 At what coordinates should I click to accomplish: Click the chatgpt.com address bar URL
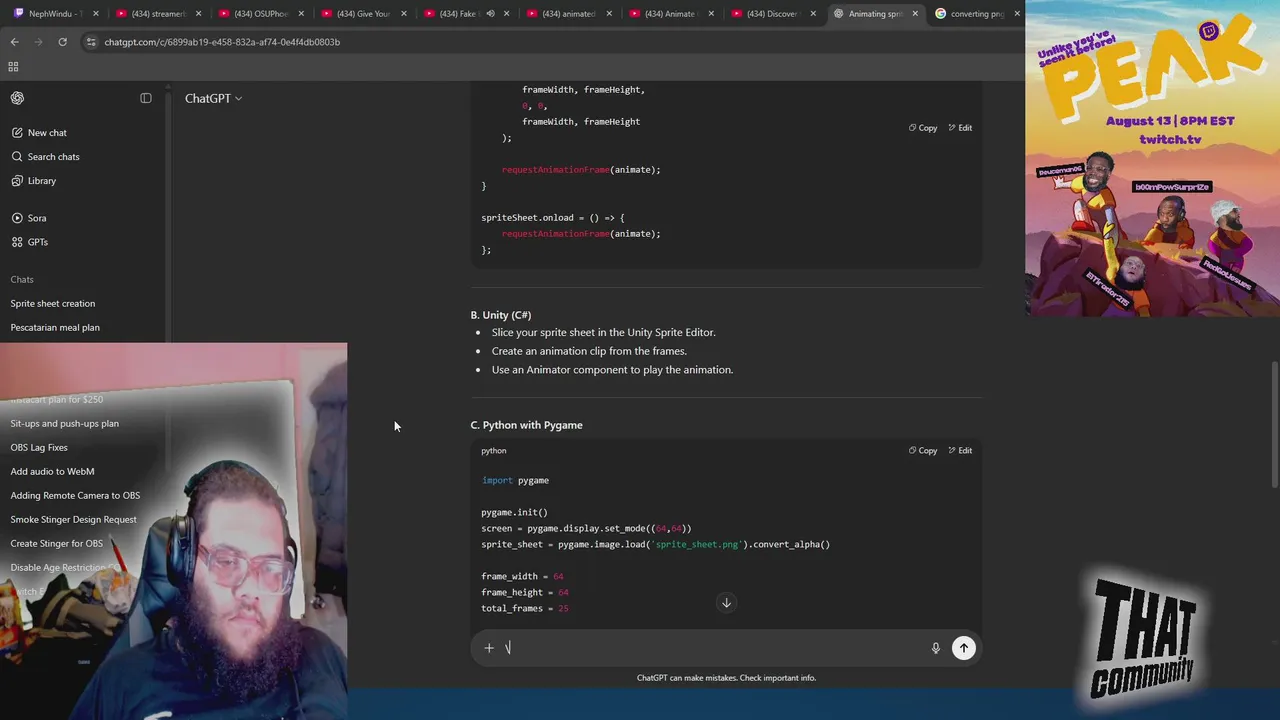[x=222, y=42]
